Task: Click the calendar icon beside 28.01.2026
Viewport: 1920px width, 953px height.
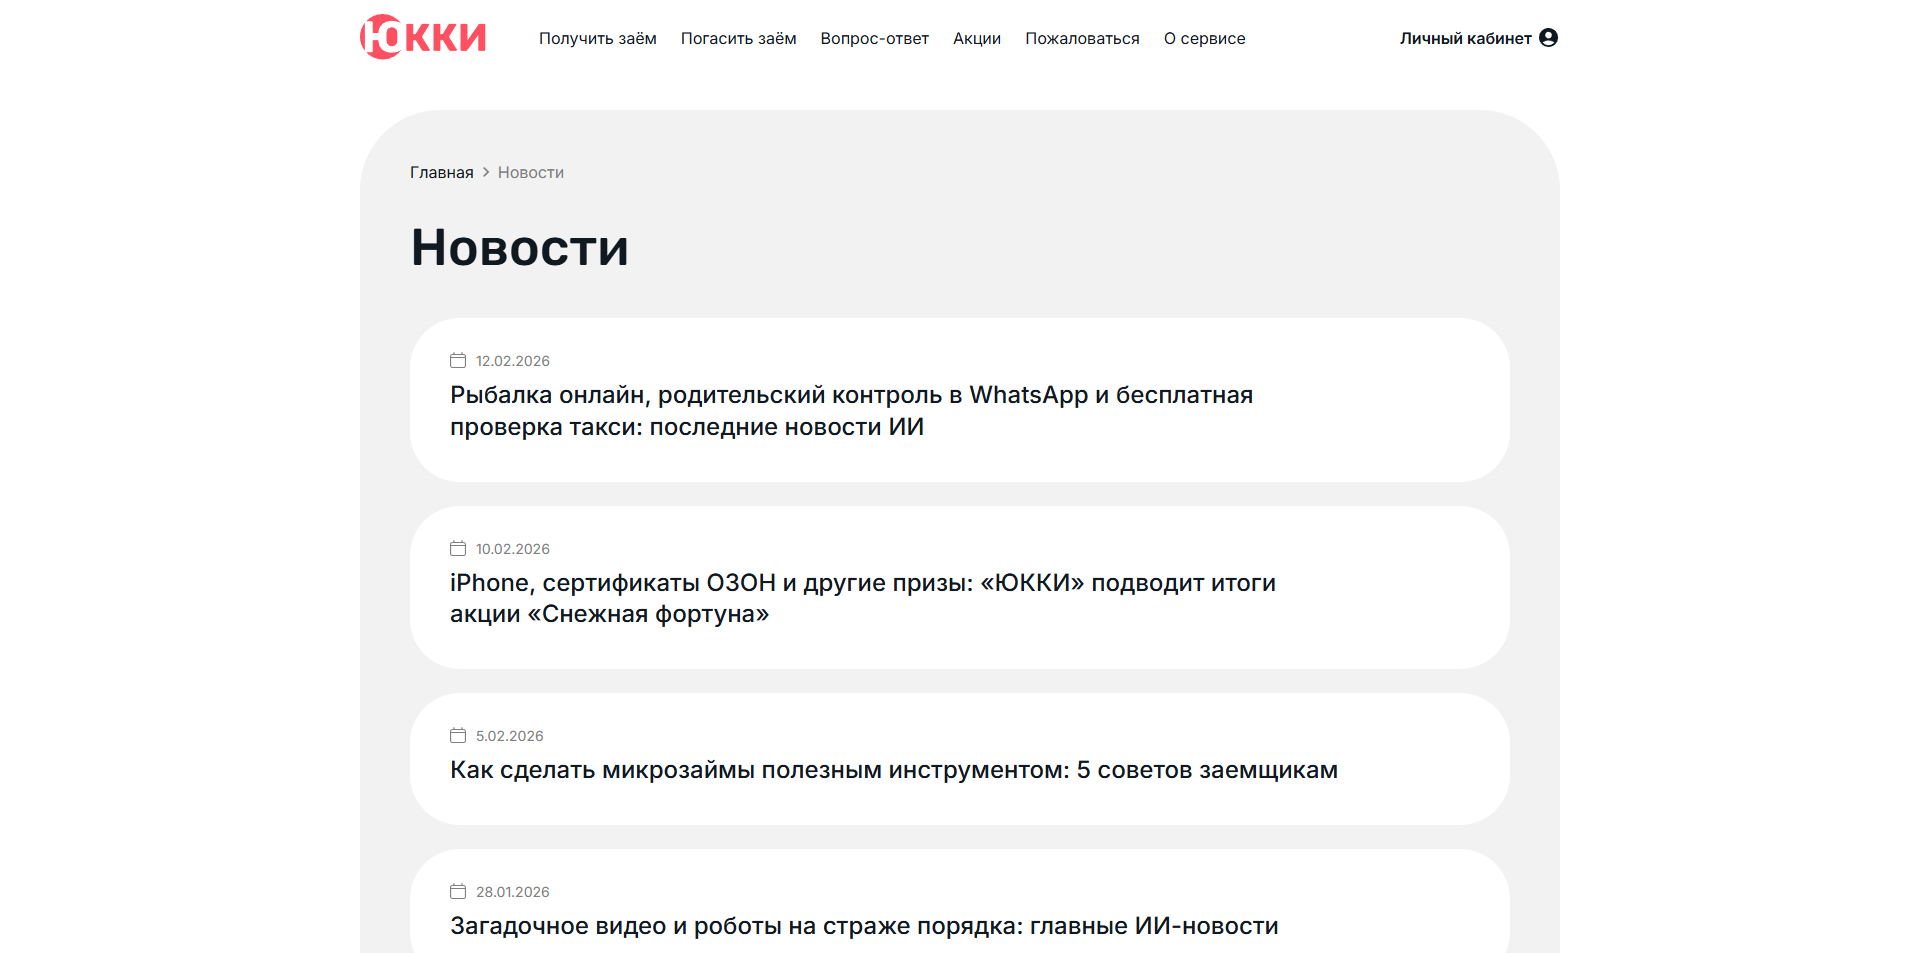Action: pos(457,891)
